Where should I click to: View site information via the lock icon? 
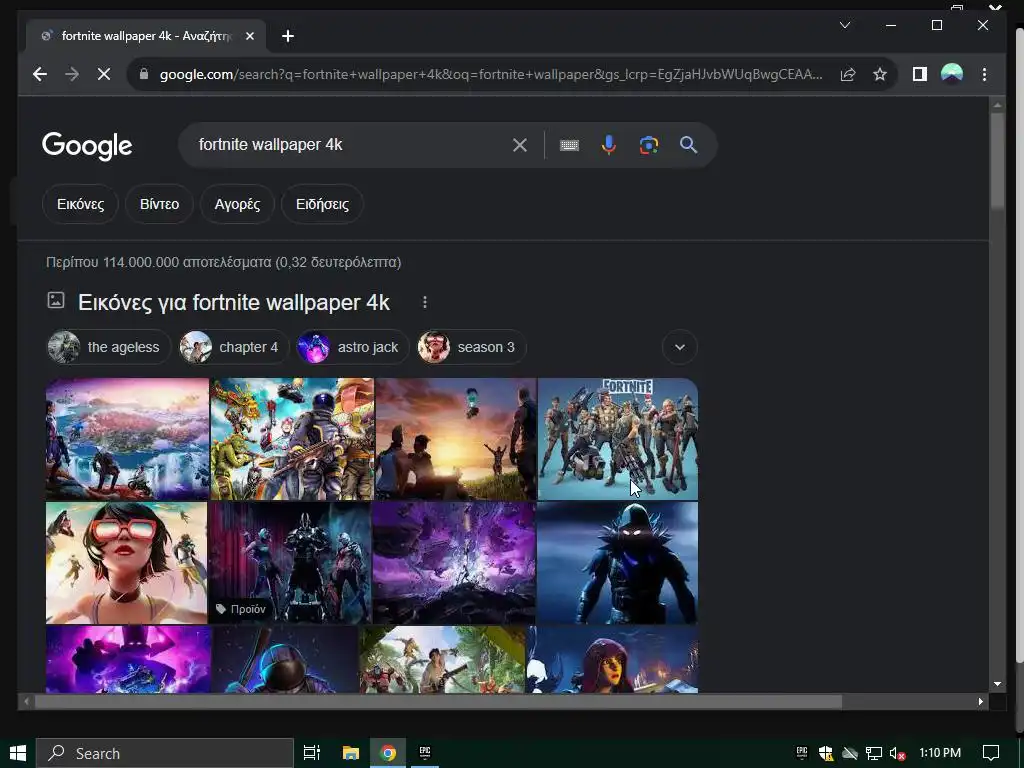click(144, 74)
